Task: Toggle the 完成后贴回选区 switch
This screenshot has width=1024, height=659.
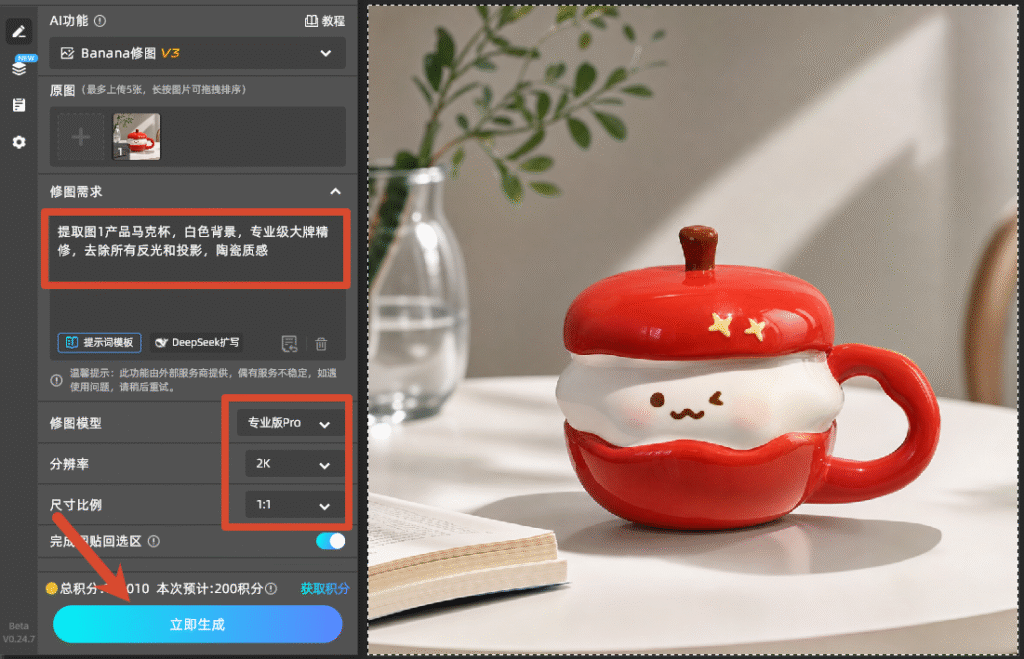Action: [x=330, y=541]
